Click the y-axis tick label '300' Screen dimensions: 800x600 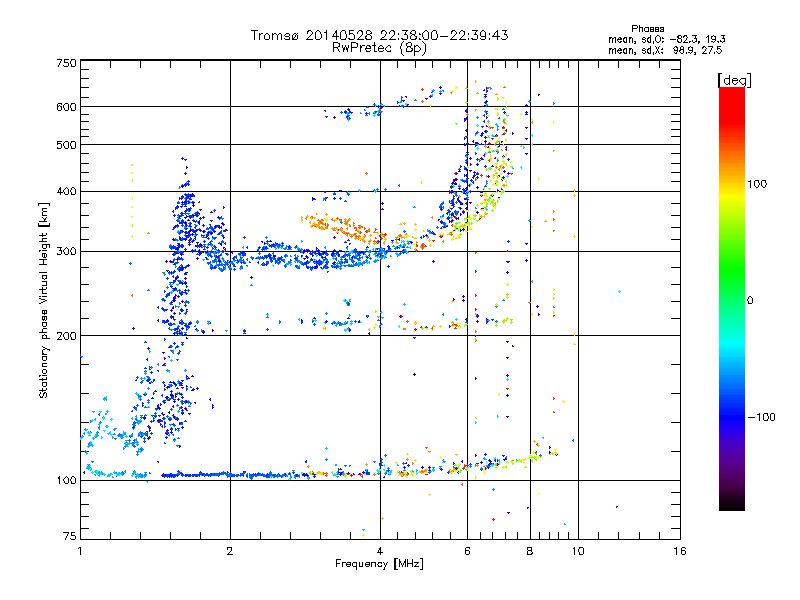click(x=67, y=252)
